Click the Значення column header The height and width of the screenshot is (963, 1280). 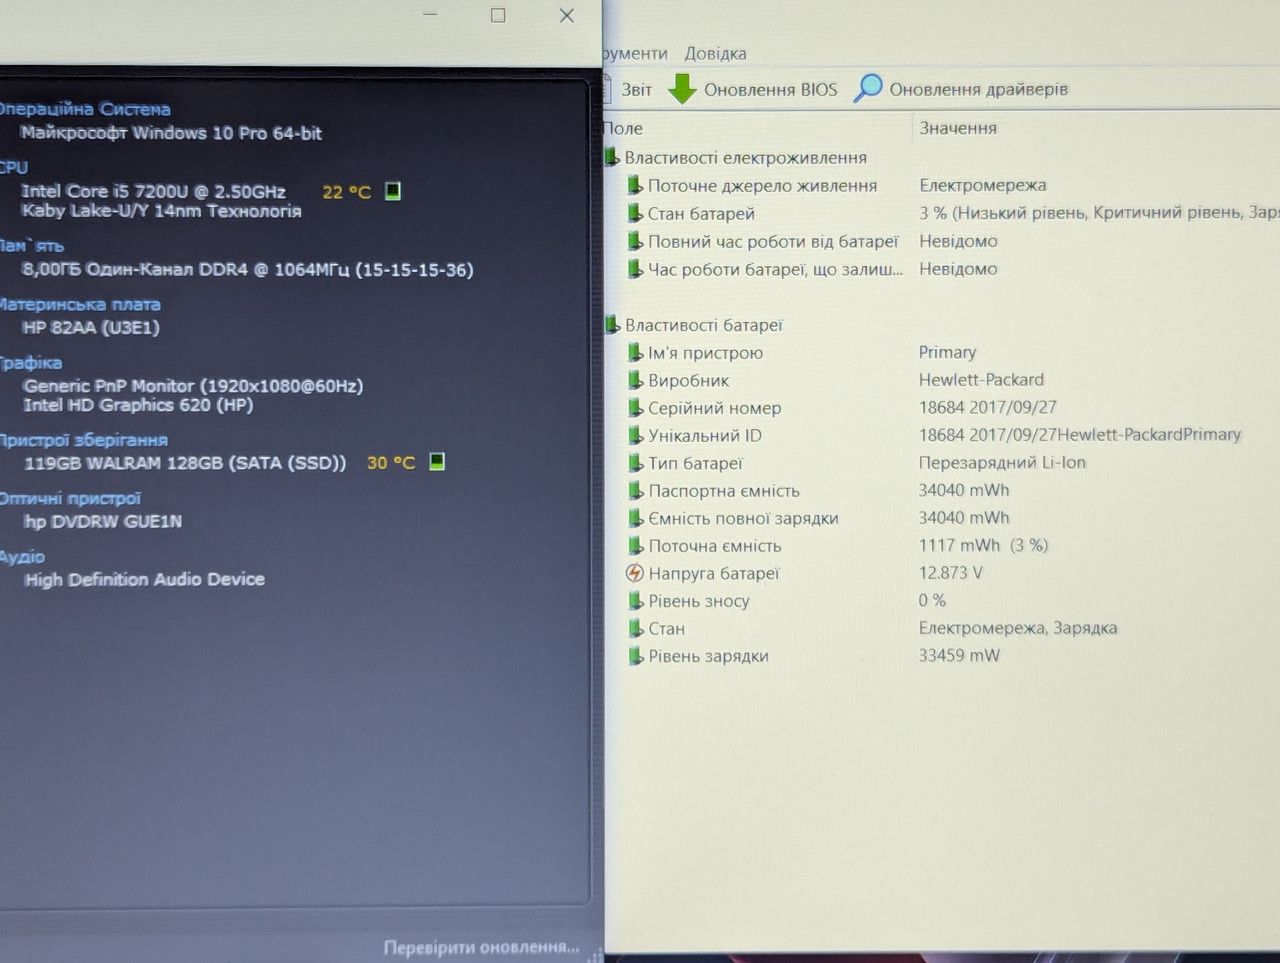pyautogui.click(x=958, y=128)
